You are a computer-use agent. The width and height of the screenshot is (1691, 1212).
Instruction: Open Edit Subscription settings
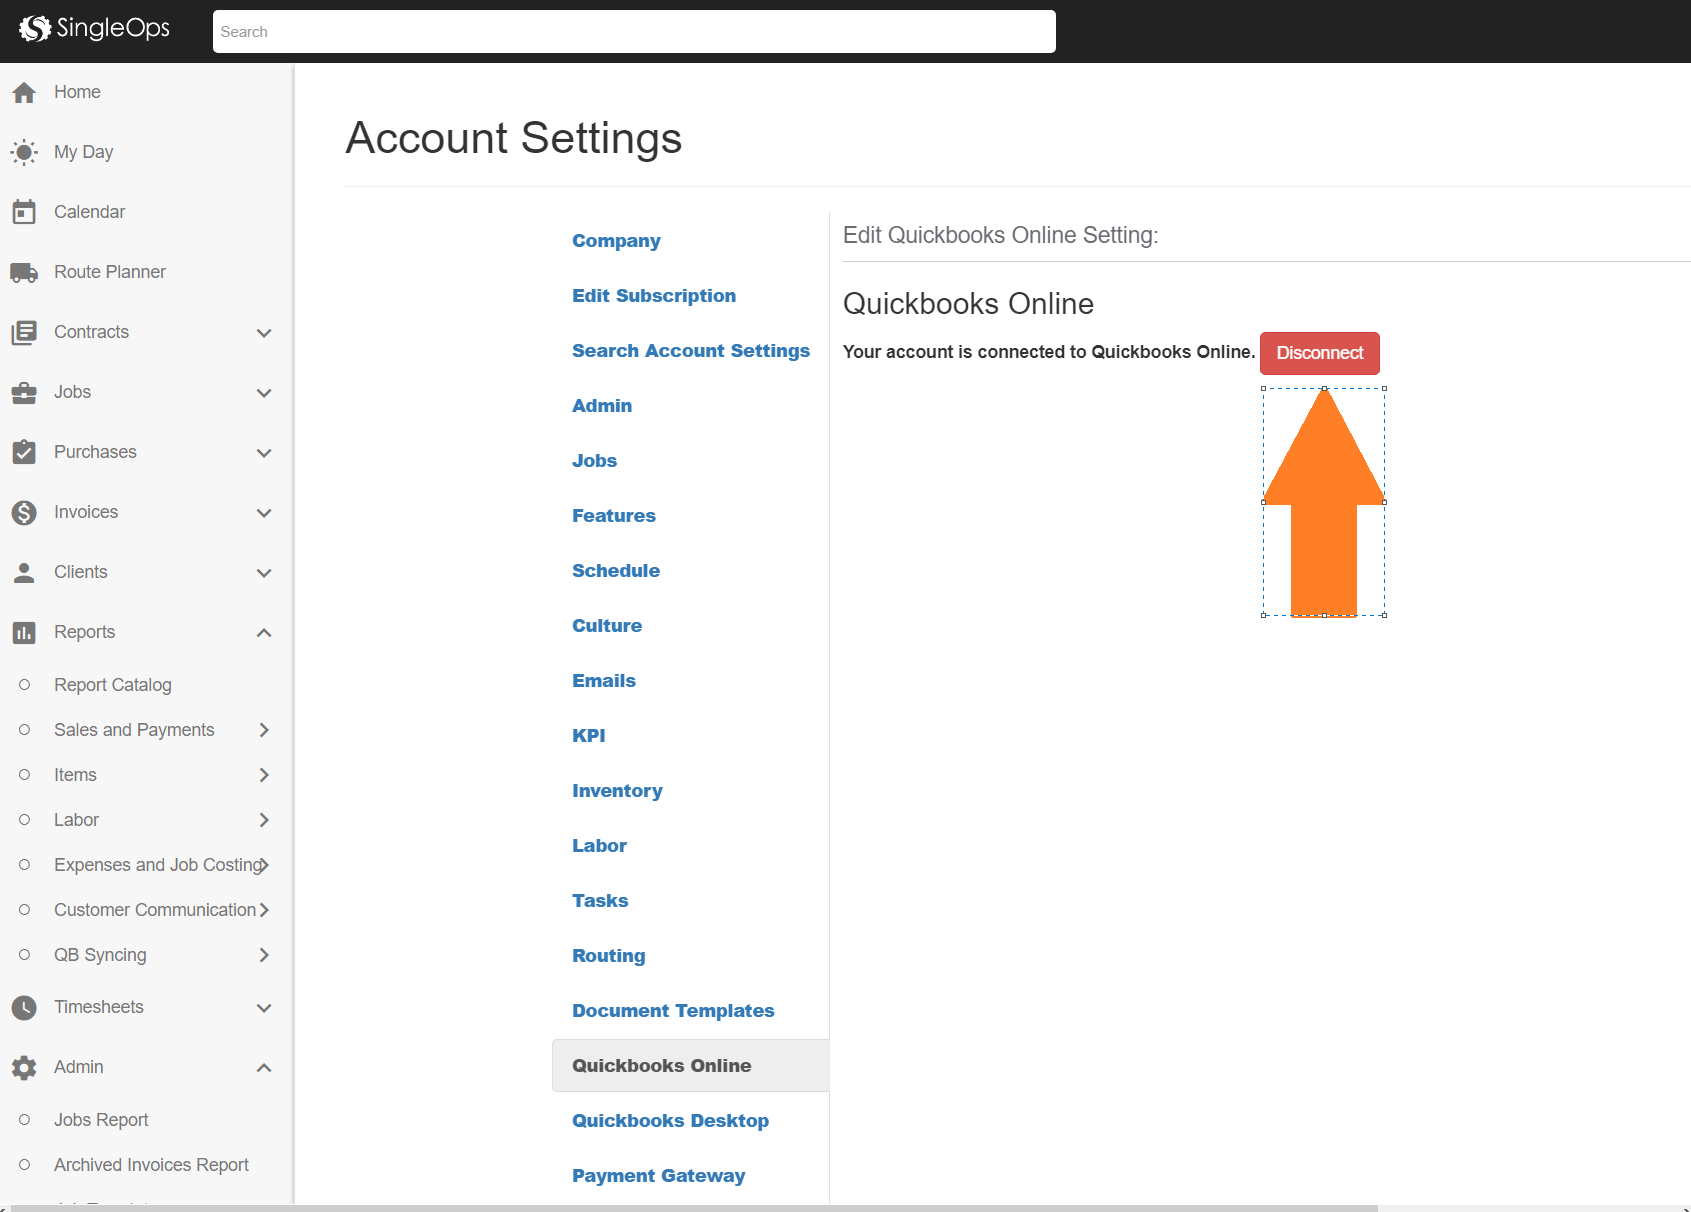click(x=654, y=296)
